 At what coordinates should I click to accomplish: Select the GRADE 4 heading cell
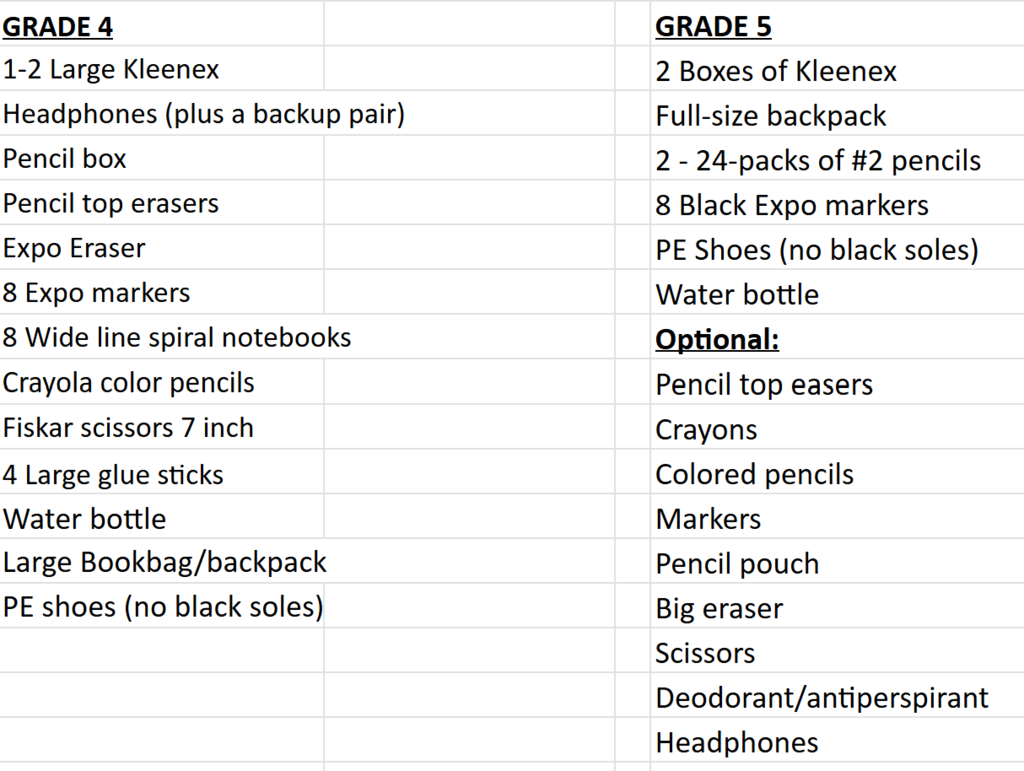click(161, 24)
